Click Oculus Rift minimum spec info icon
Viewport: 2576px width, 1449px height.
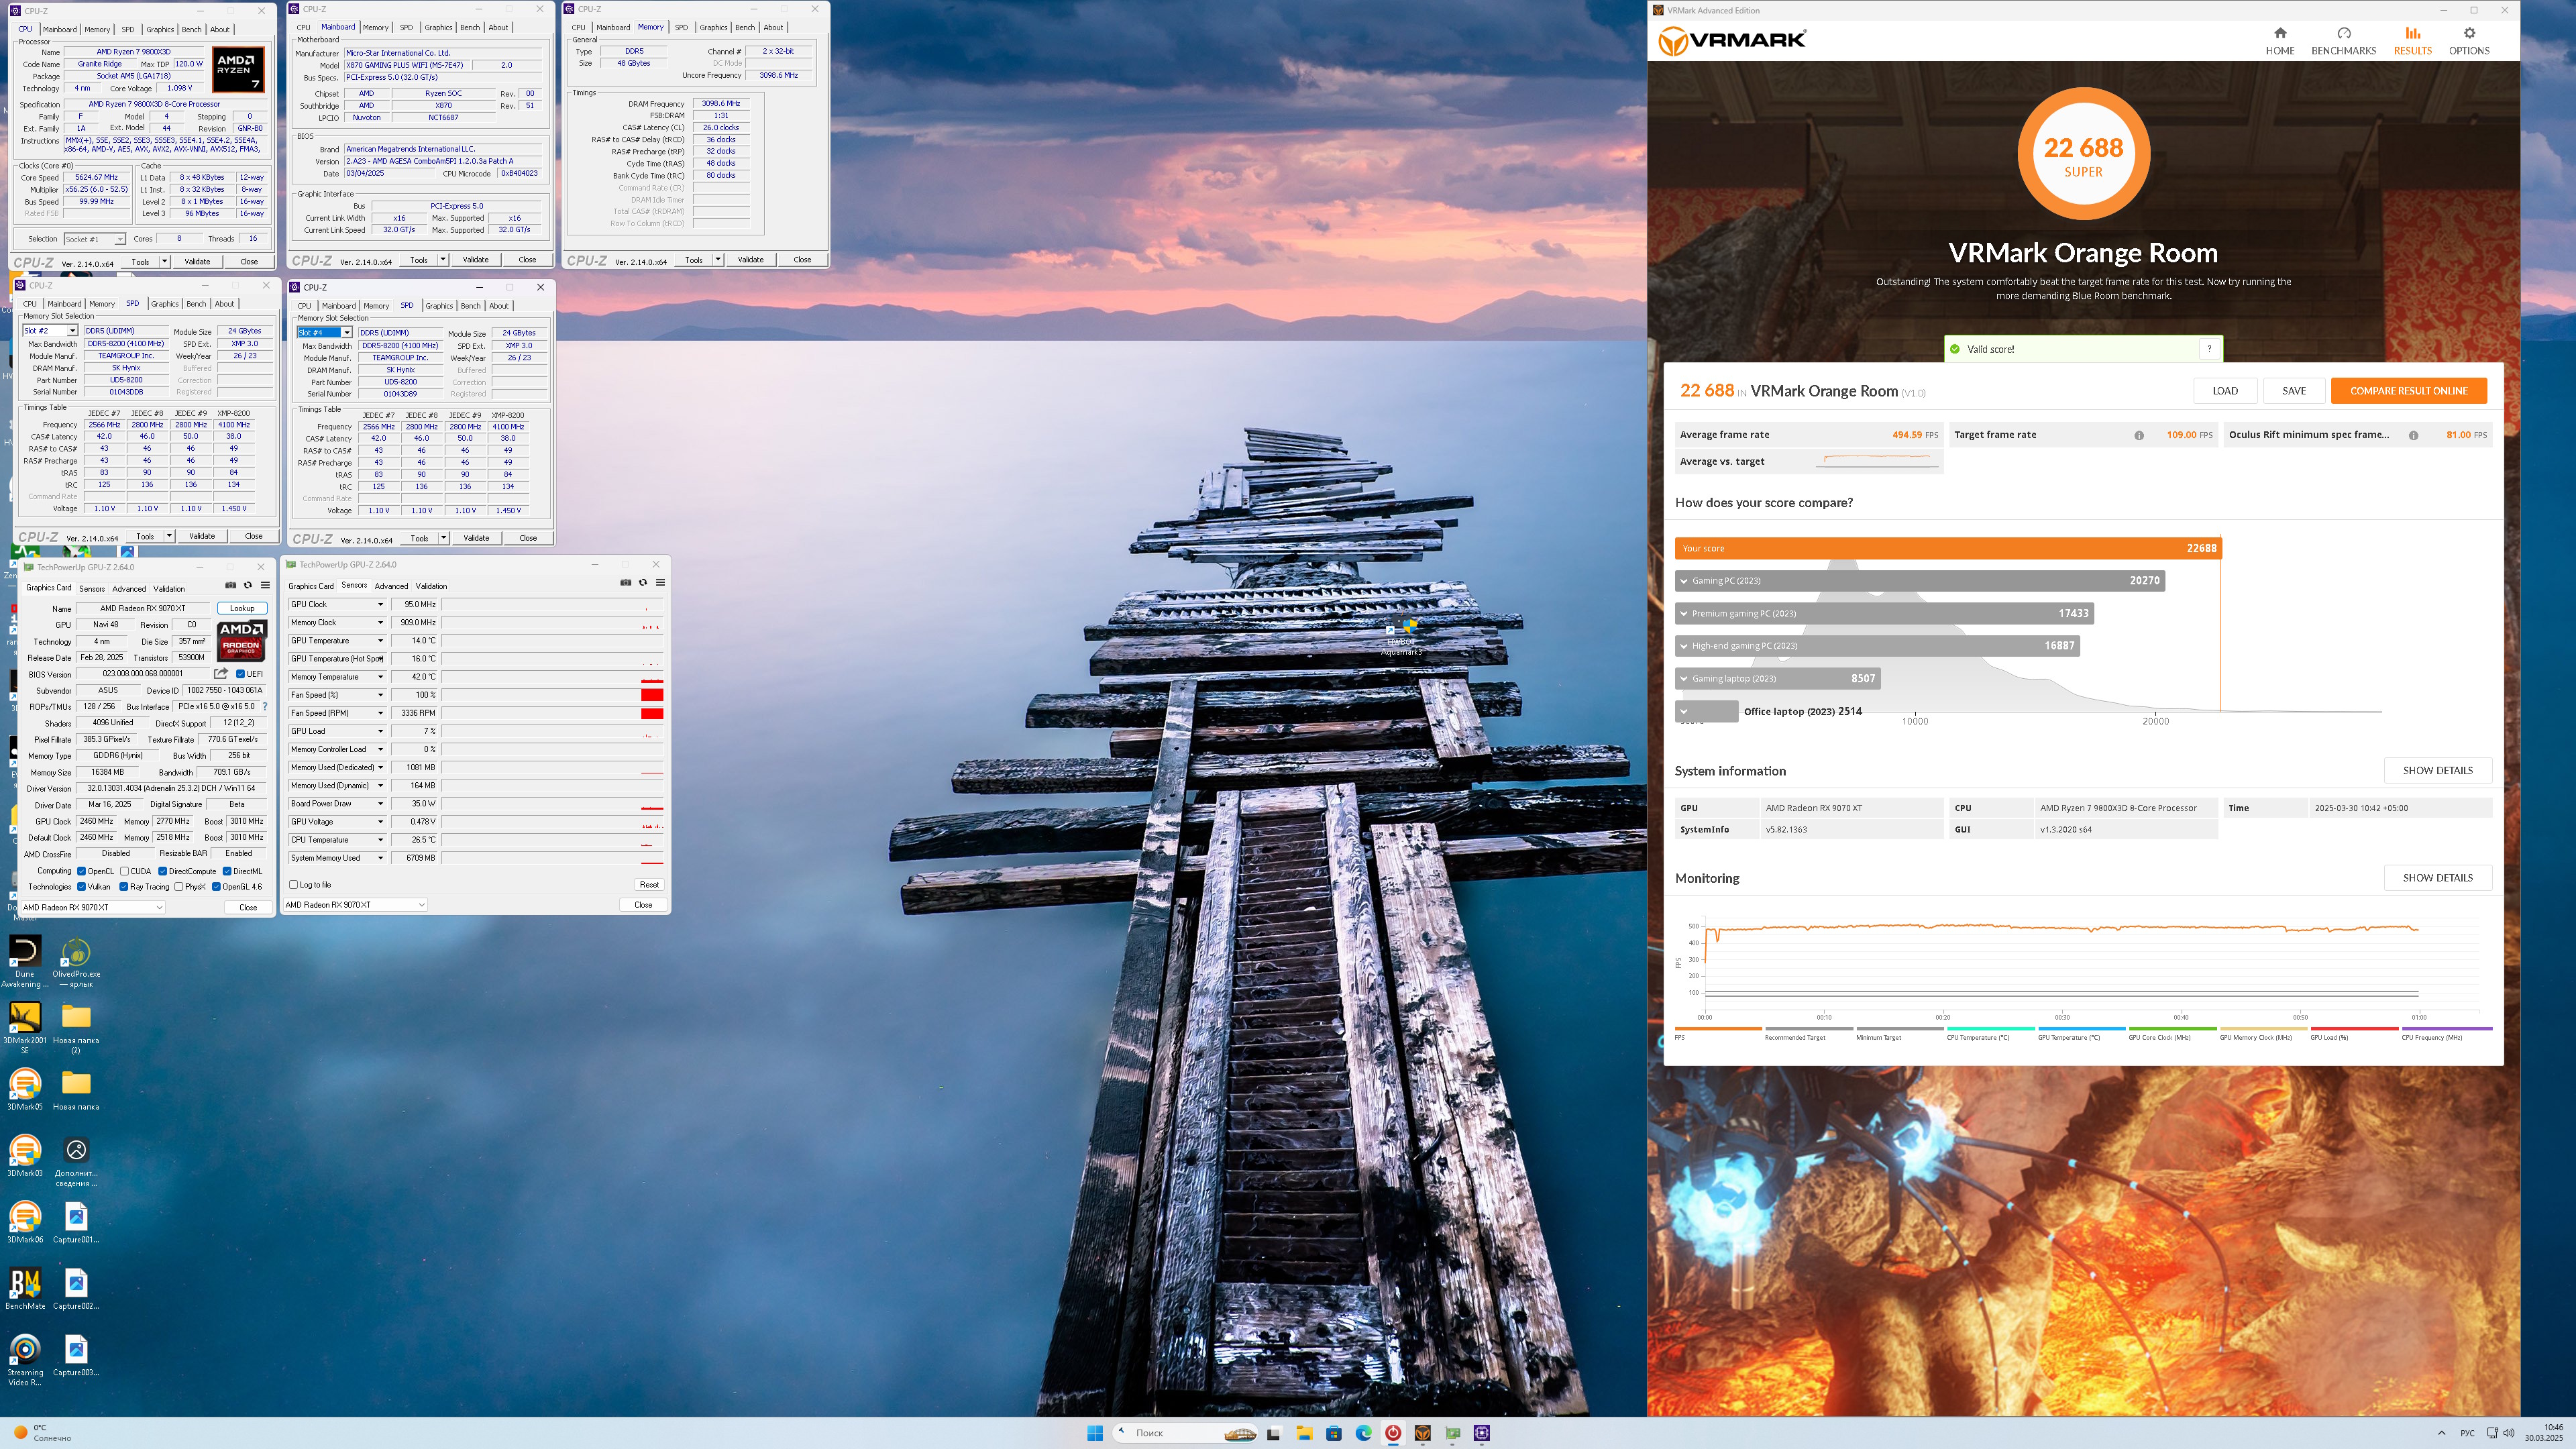pos(2413,435)
